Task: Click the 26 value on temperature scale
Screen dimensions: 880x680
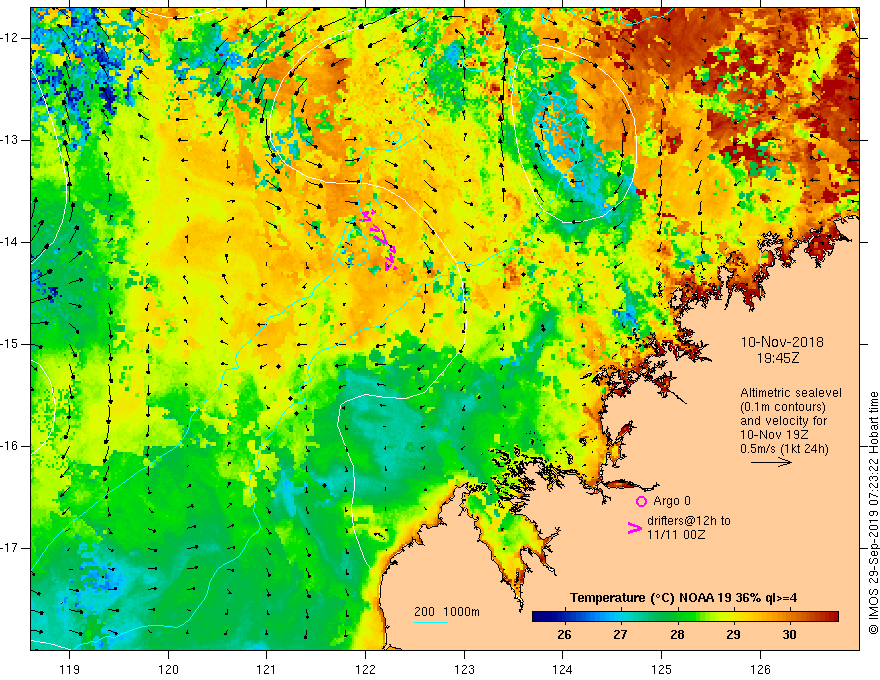Action: (x=564, y=635)
